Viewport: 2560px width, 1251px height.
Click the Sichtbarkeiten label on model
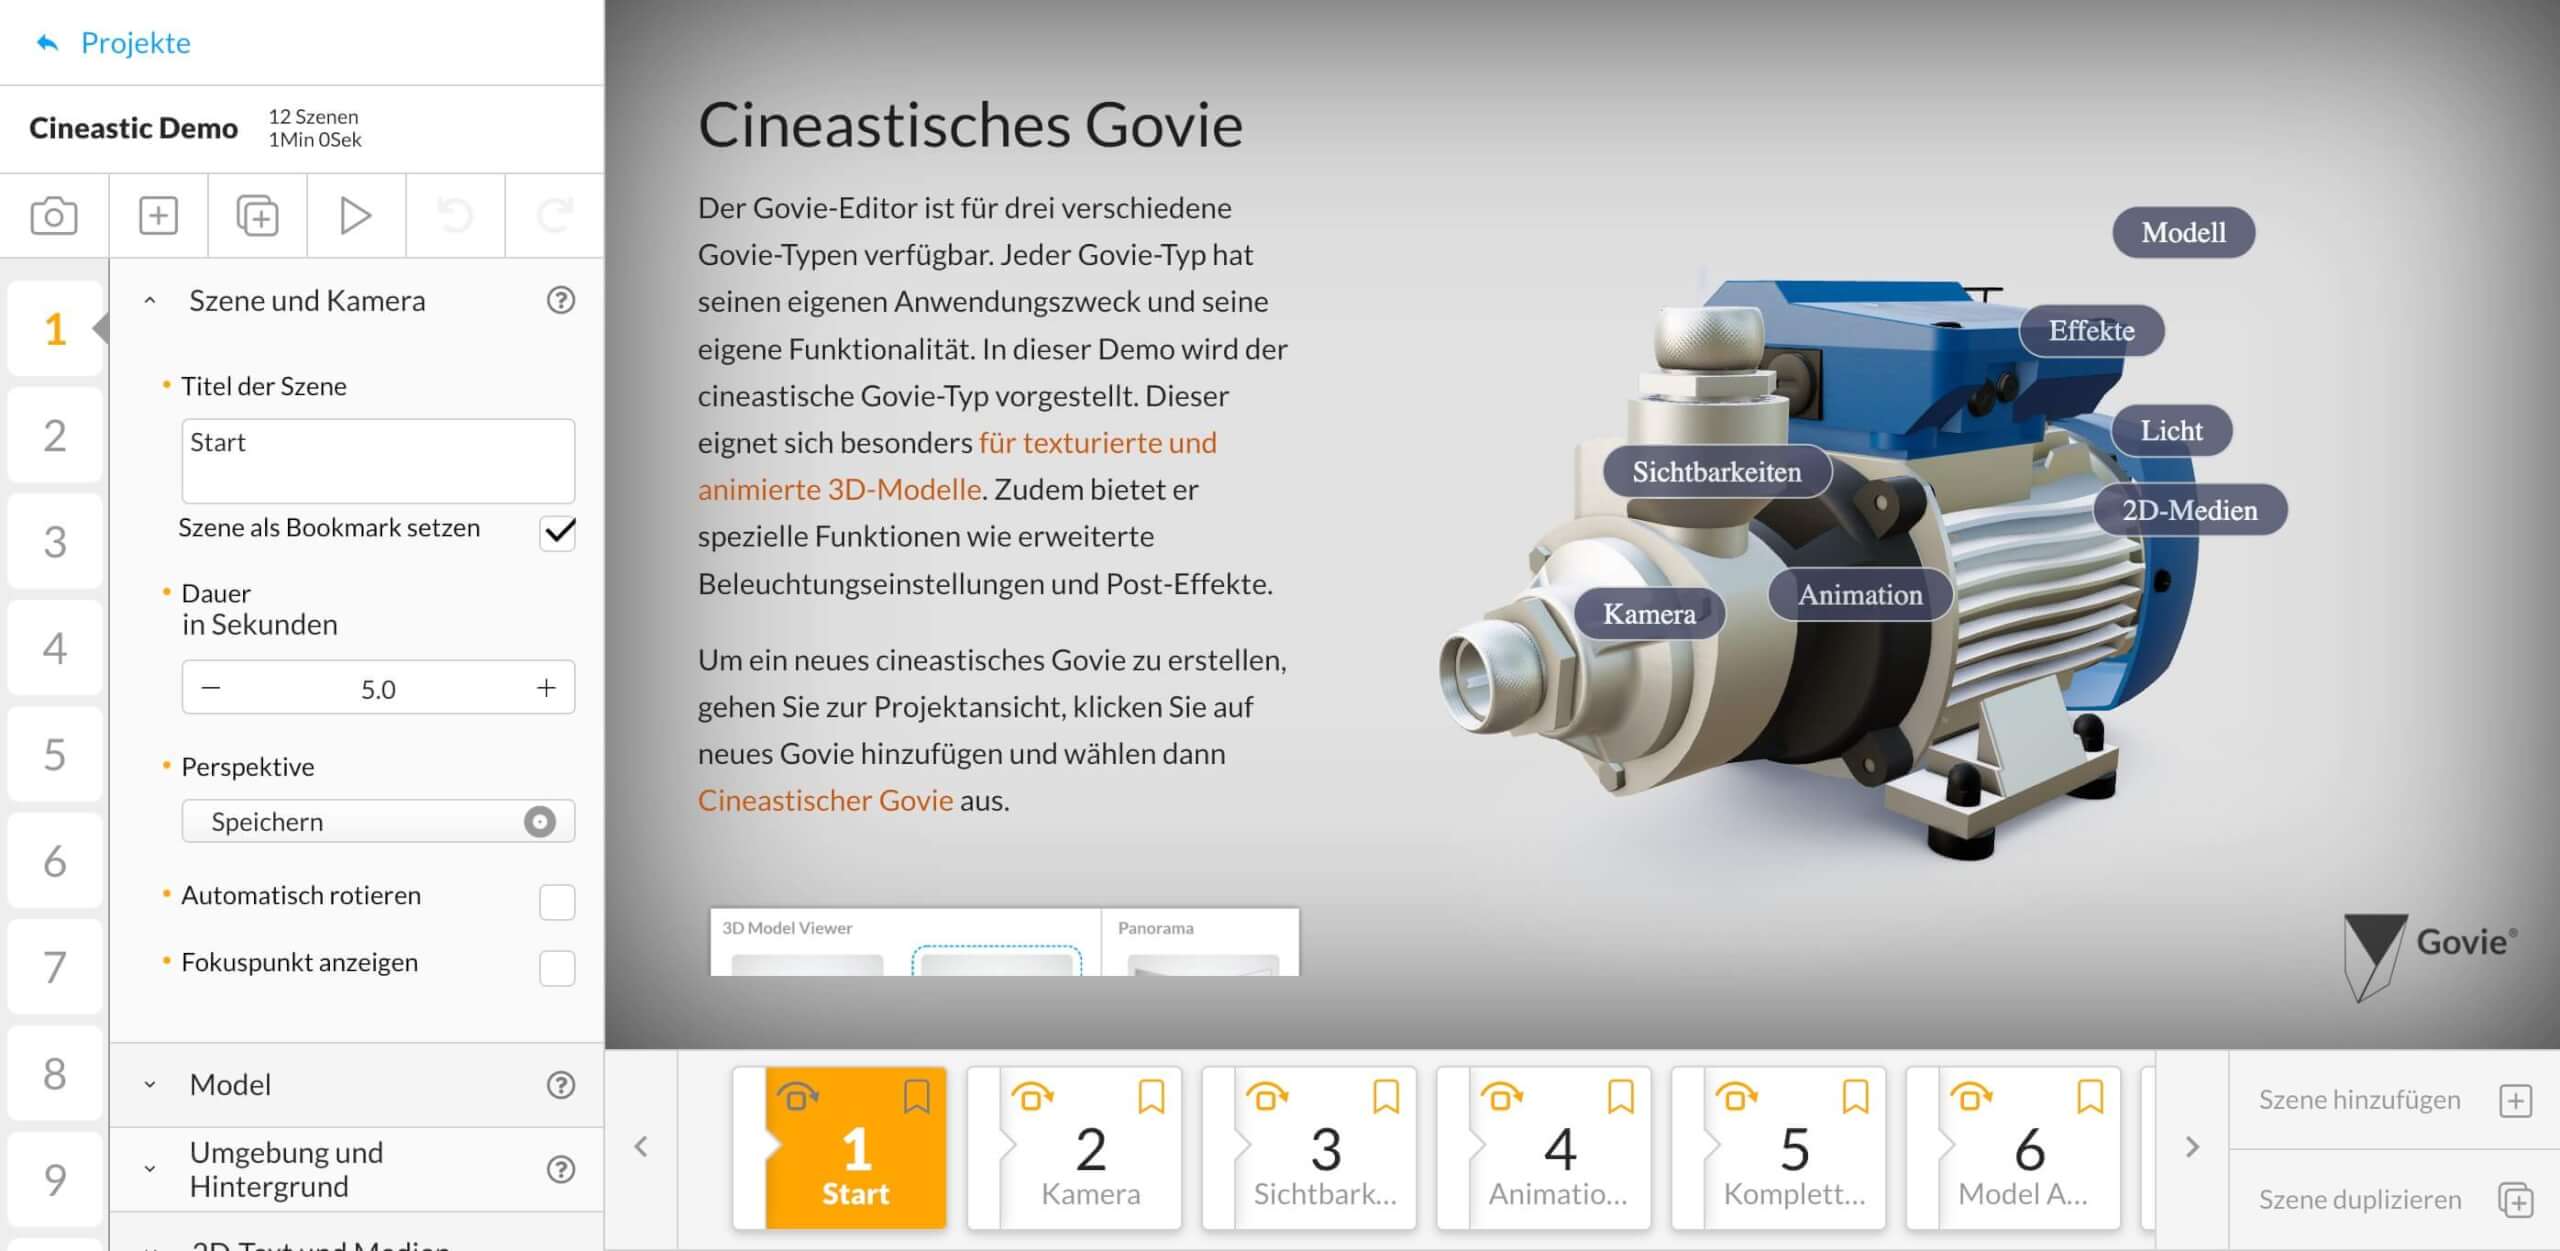1716,471
